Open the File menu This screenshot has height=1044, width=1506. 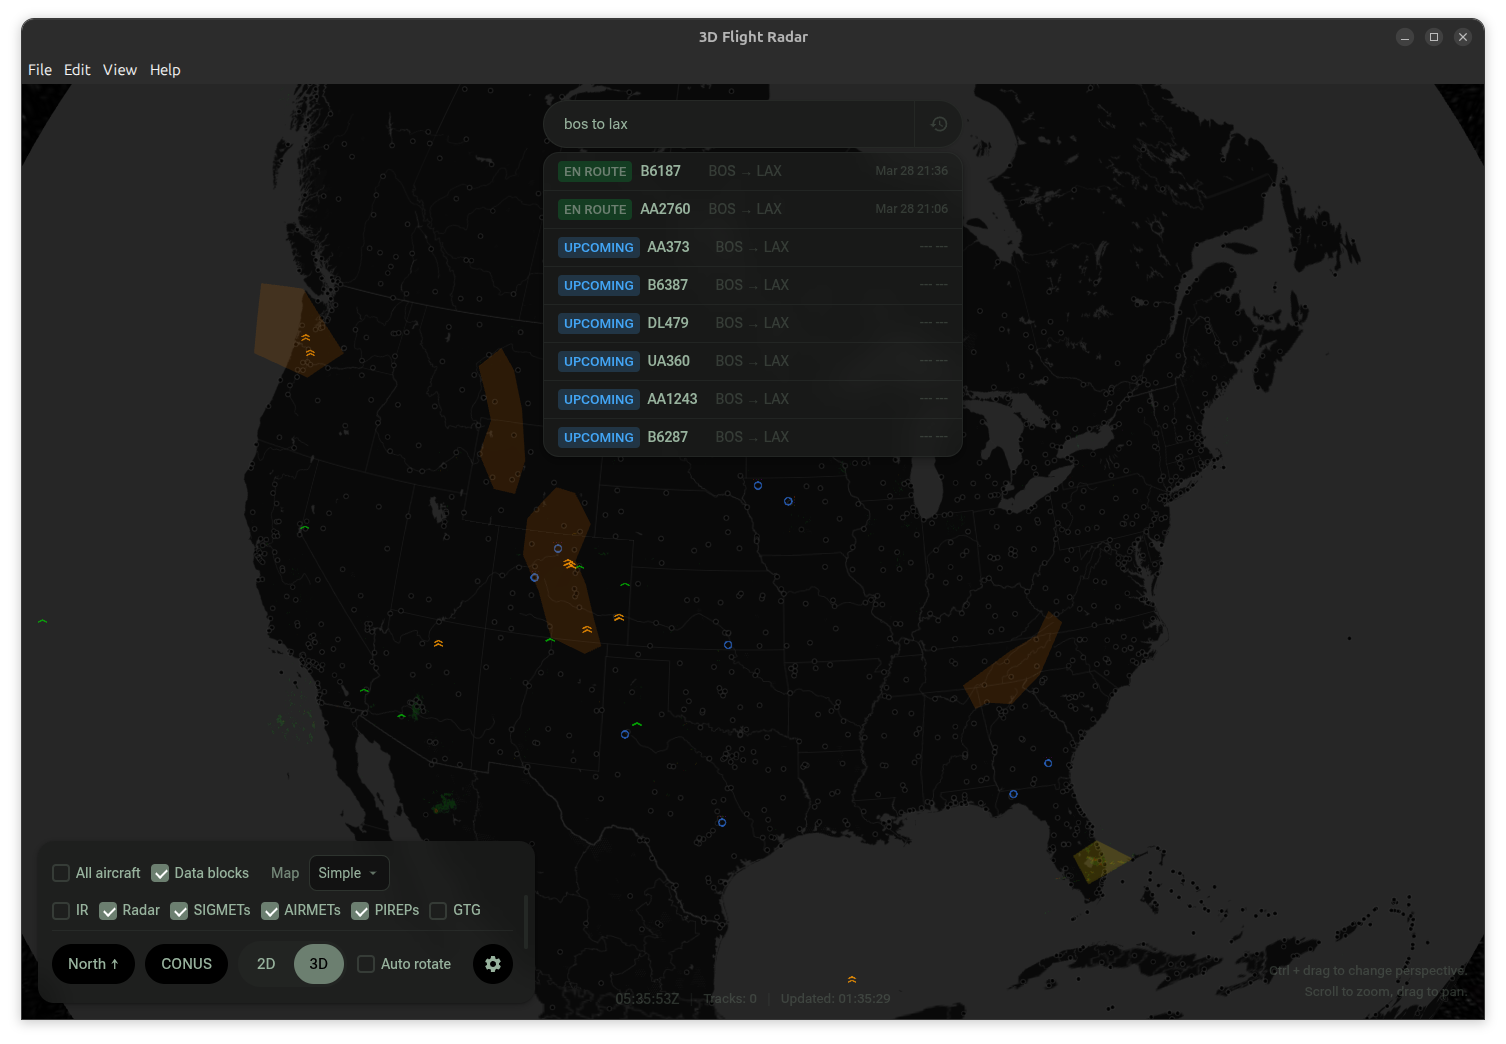click(39, 70)
